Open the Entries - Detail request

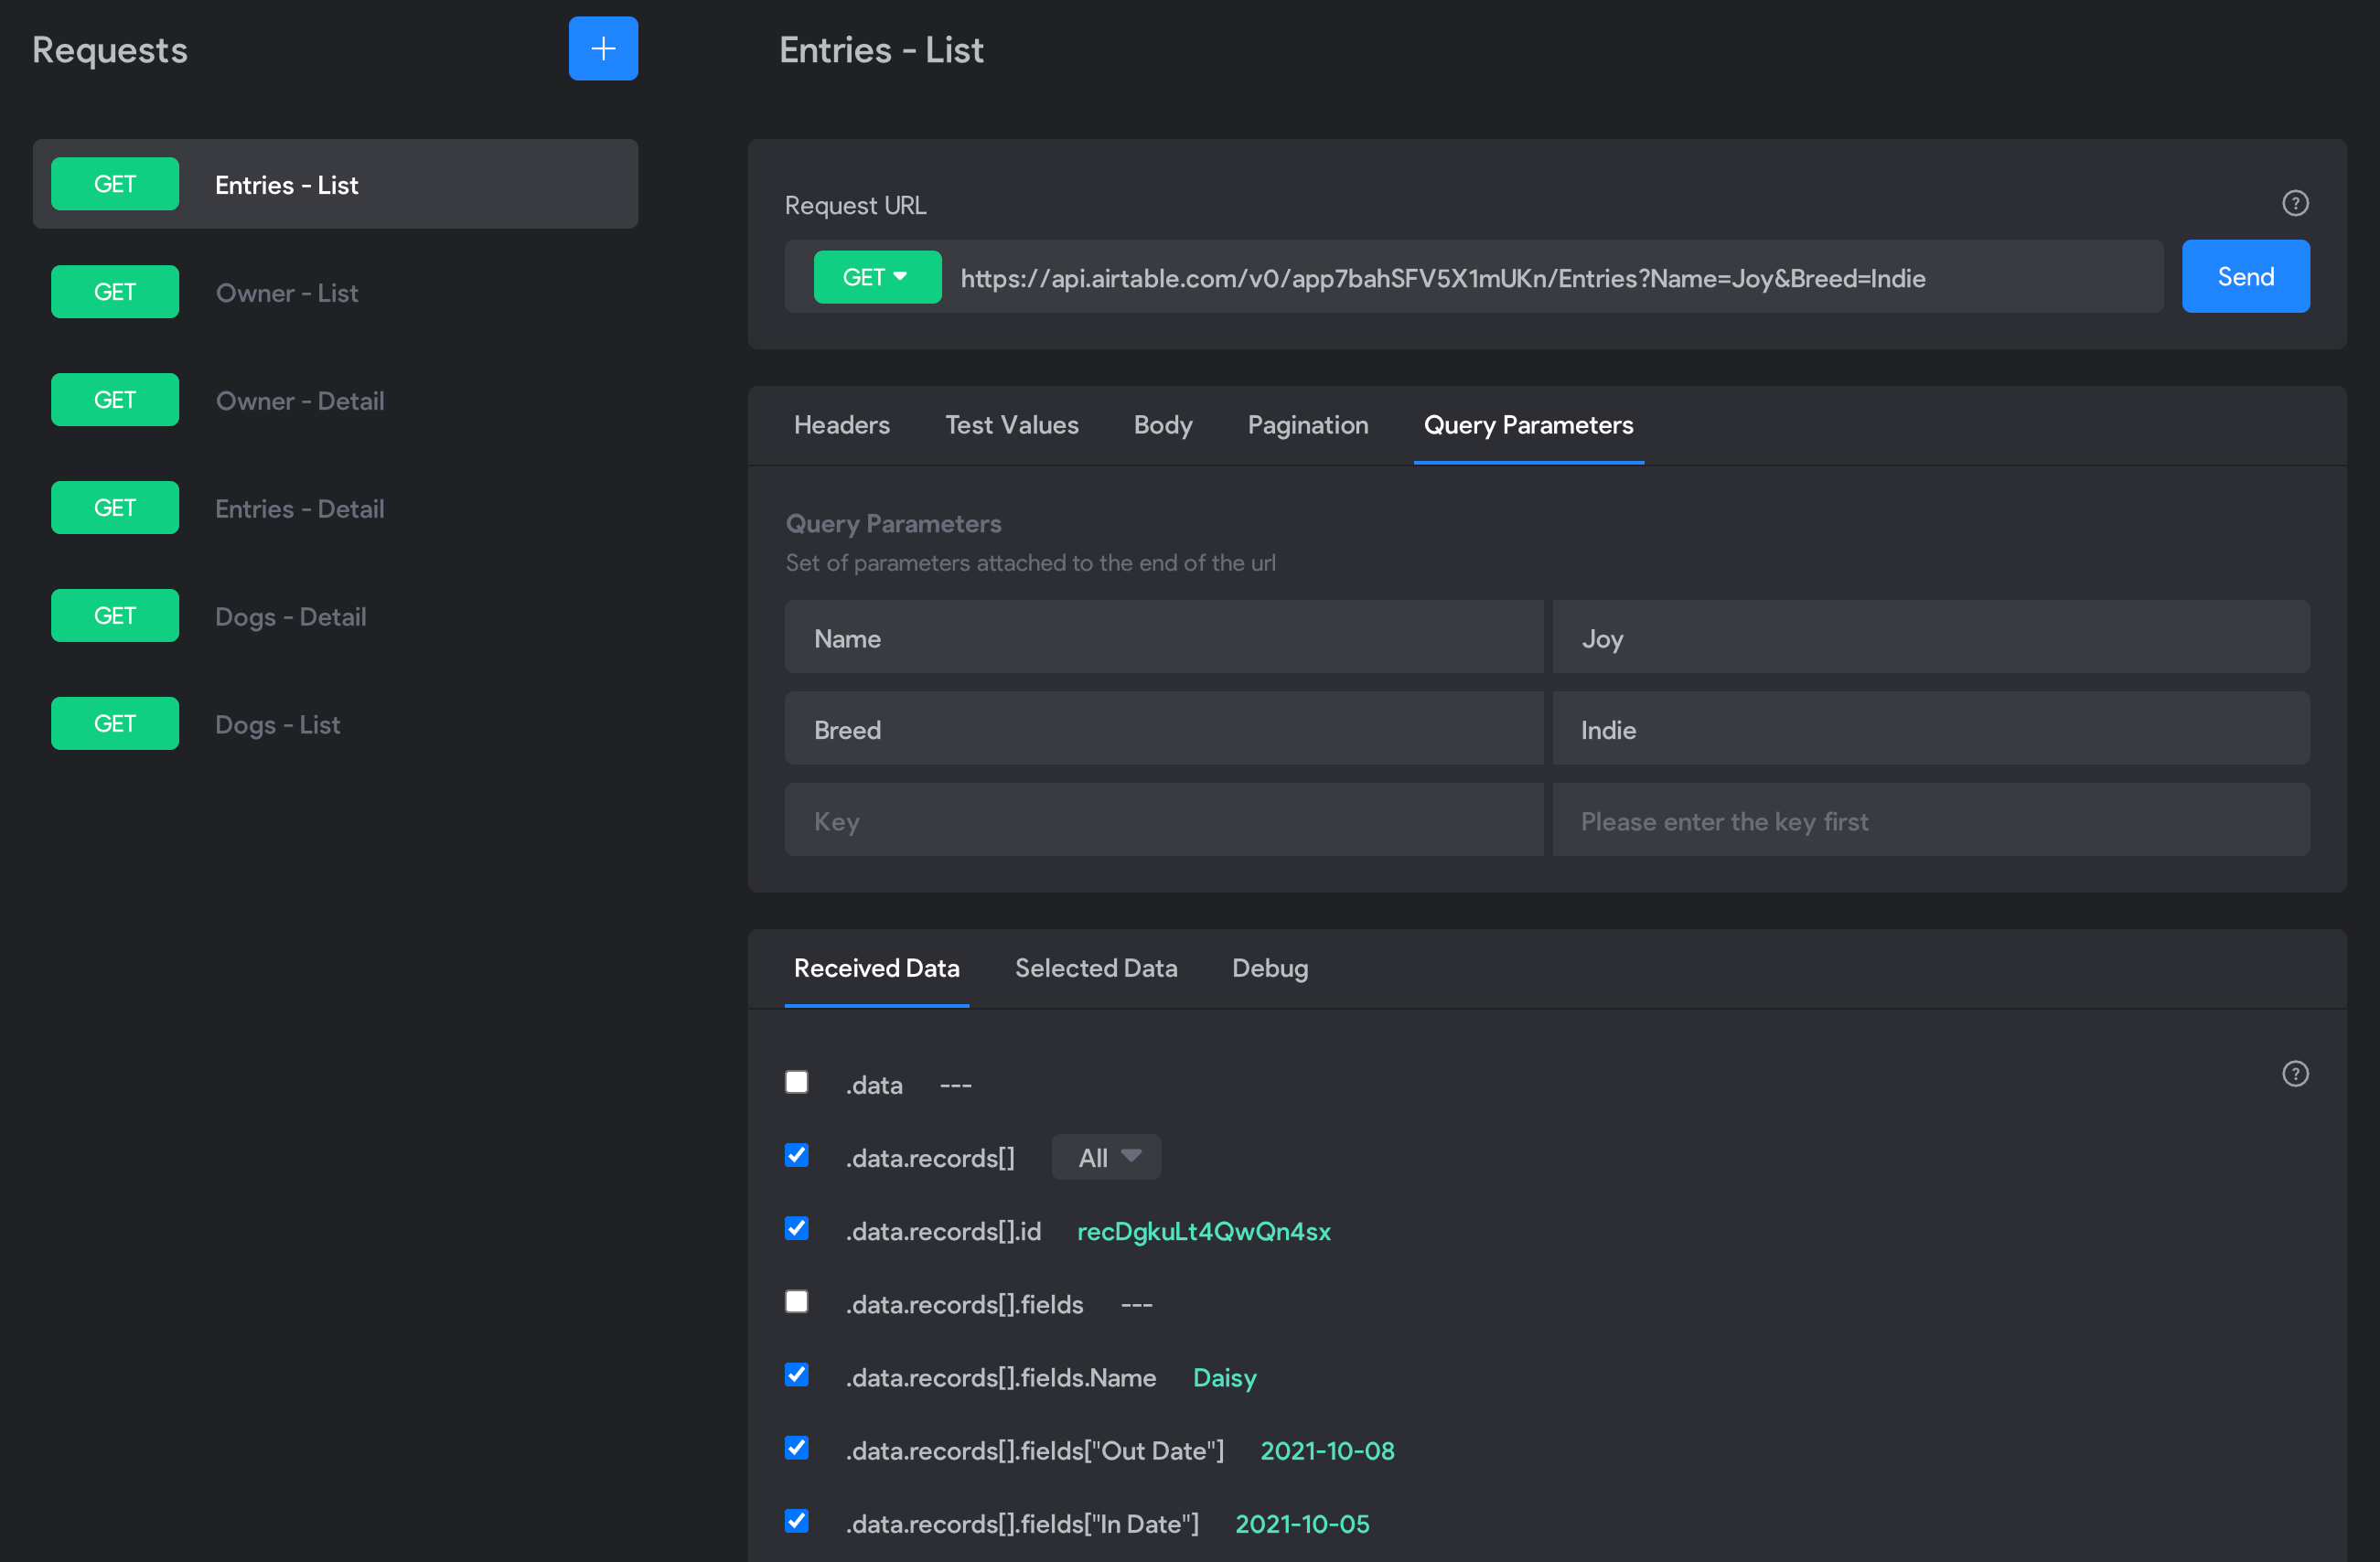[x=335, y=508]
